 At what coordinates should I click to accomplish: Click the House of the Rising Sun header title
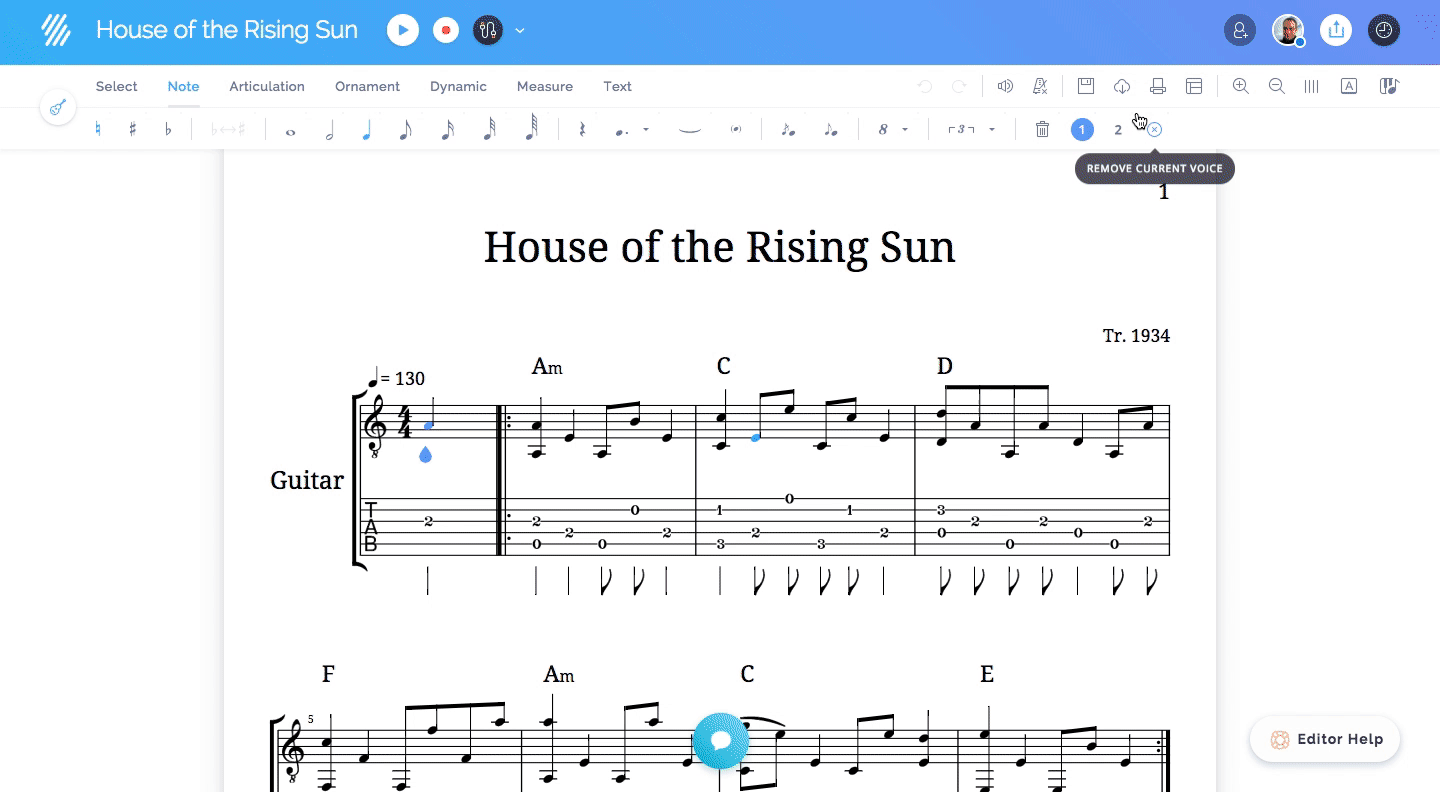[227, 30]
